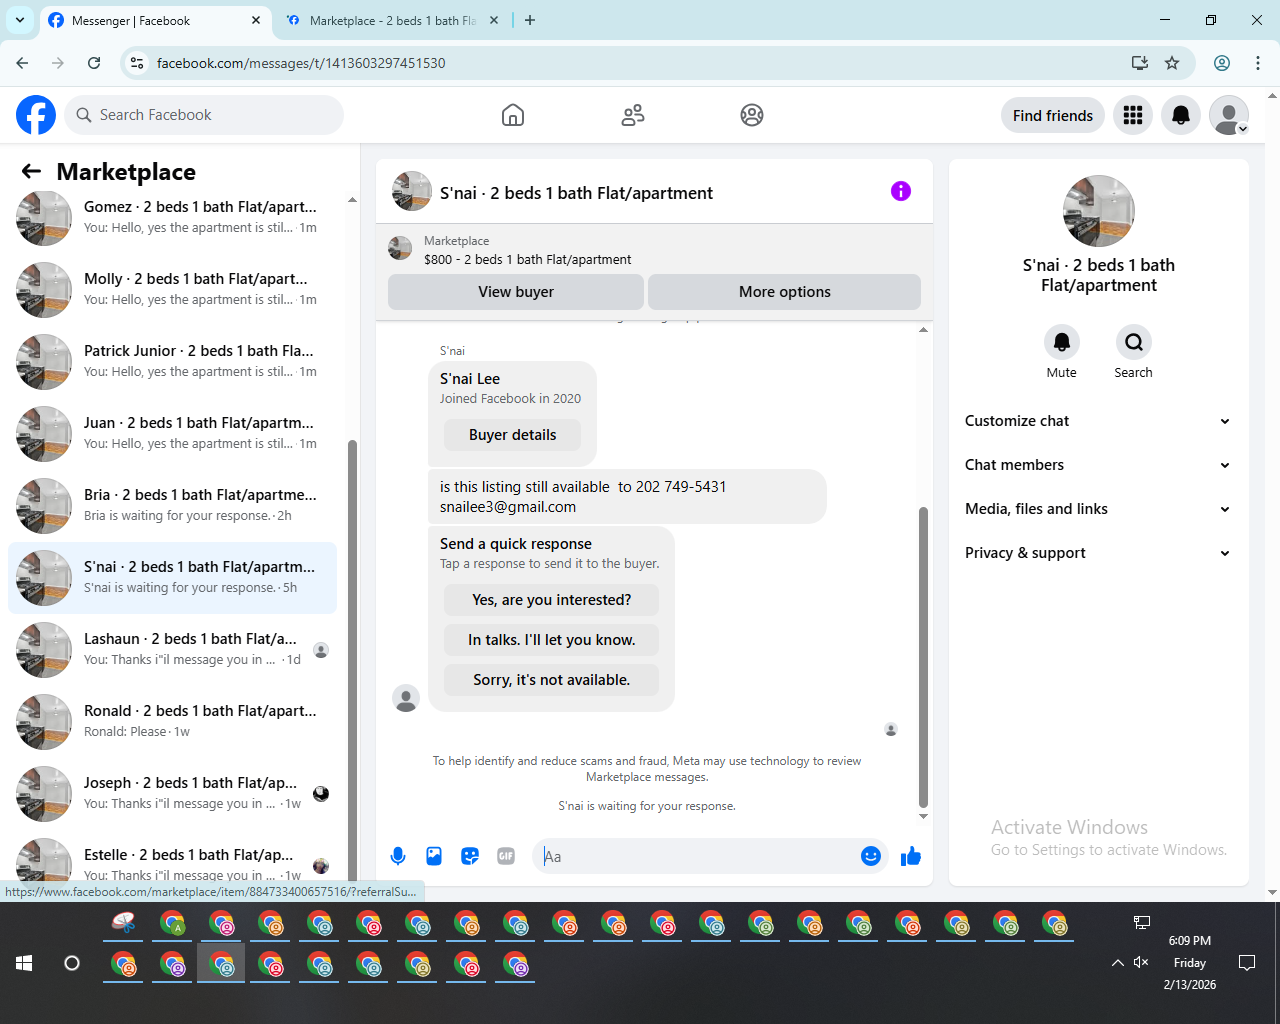Open the taskbar clock showing 6:09 PM
Image resolution: width=1280 pixels, height=1024 pixels.
click(x=1189, y=963)
